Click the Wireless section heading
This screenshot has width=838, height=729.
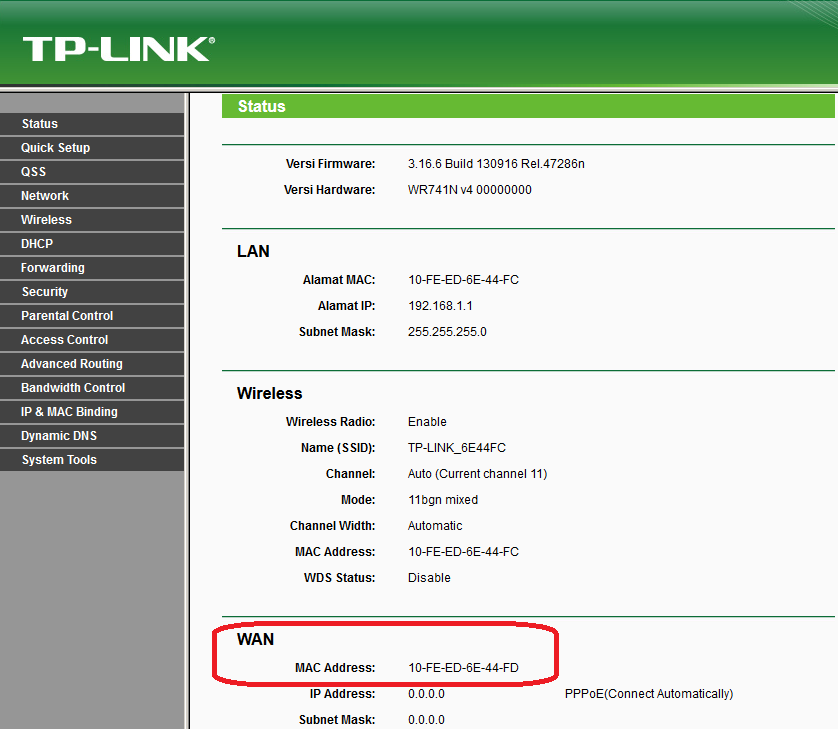269,393
